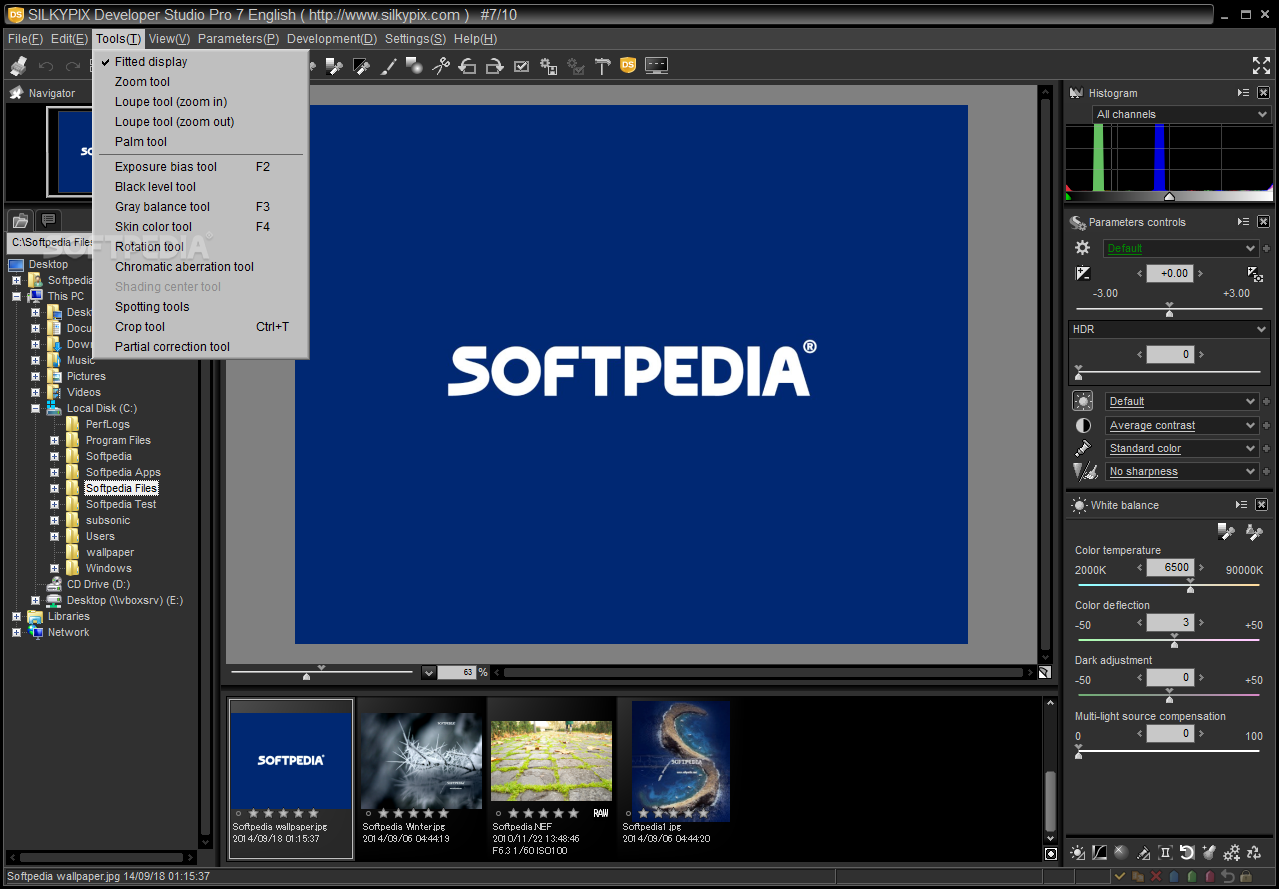Click the scissors cut icon in the toolbar
Image resolution: width=1279 pixels, height=889 pixels.
pos(441,66)
